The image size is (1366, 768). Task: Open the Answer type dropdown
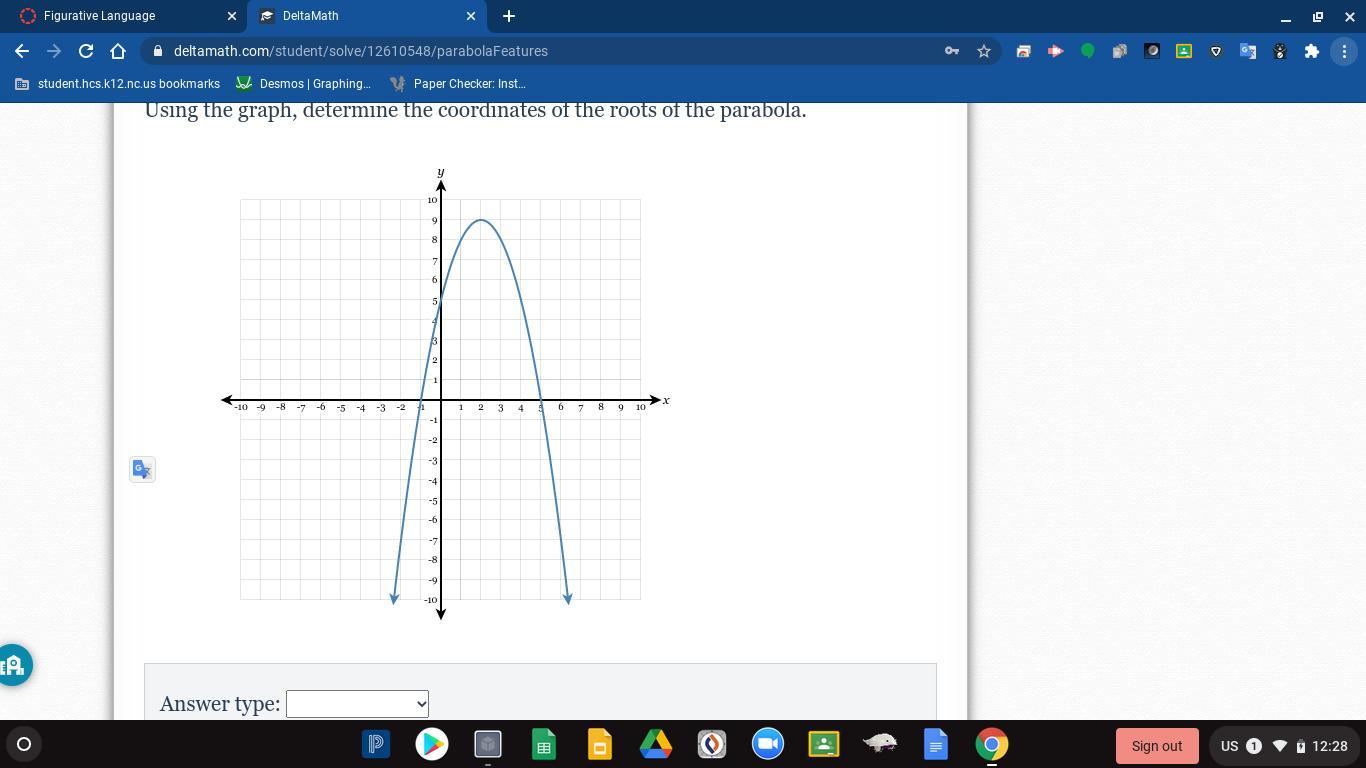[357, 704]
